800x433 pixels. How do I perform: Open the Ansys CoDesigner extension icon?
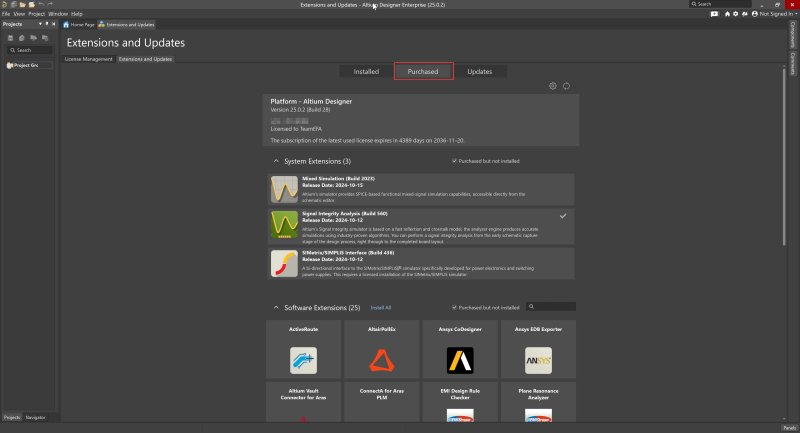click(x=460, y=361)
